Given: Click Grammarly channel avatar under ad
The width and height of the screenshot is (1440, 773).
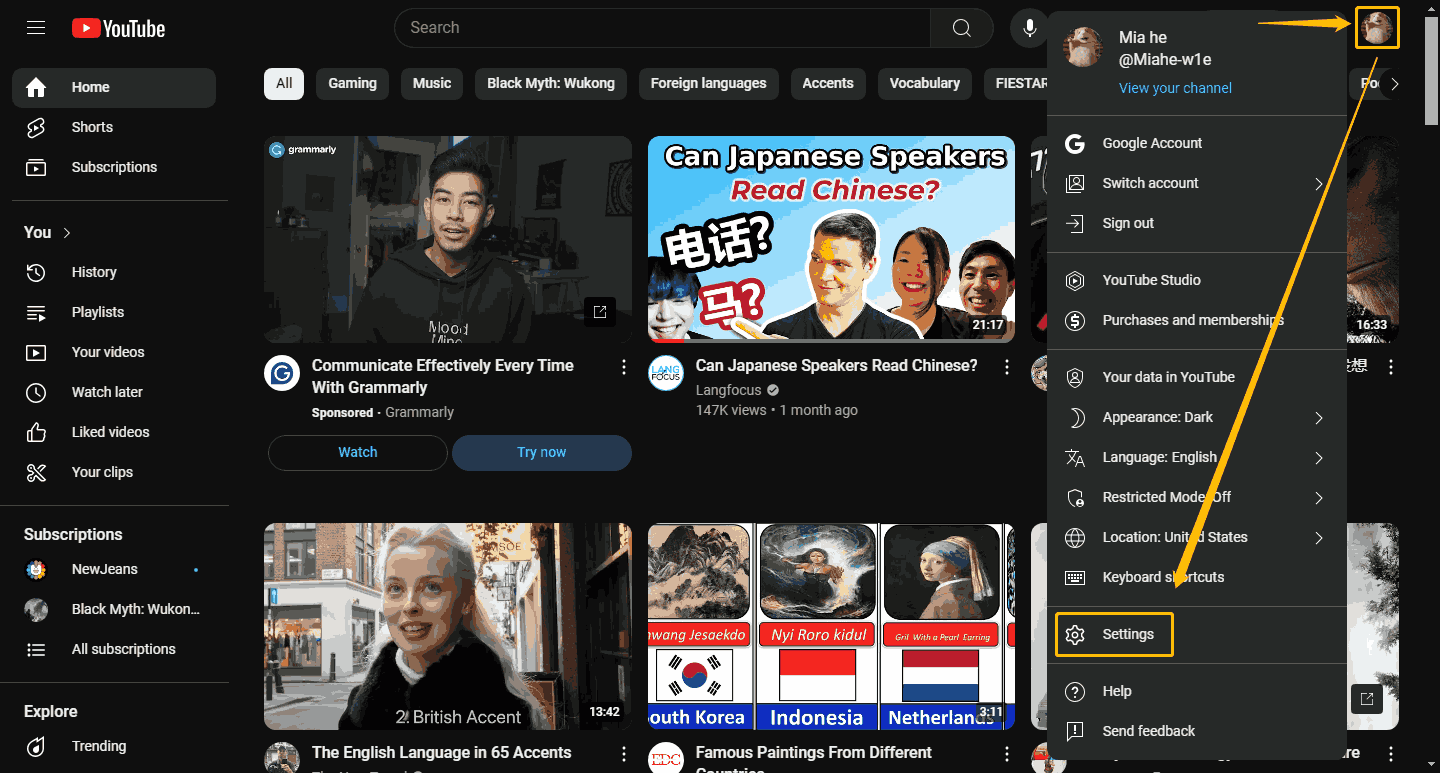Looking at the screenshot, I should pos(282,374).
